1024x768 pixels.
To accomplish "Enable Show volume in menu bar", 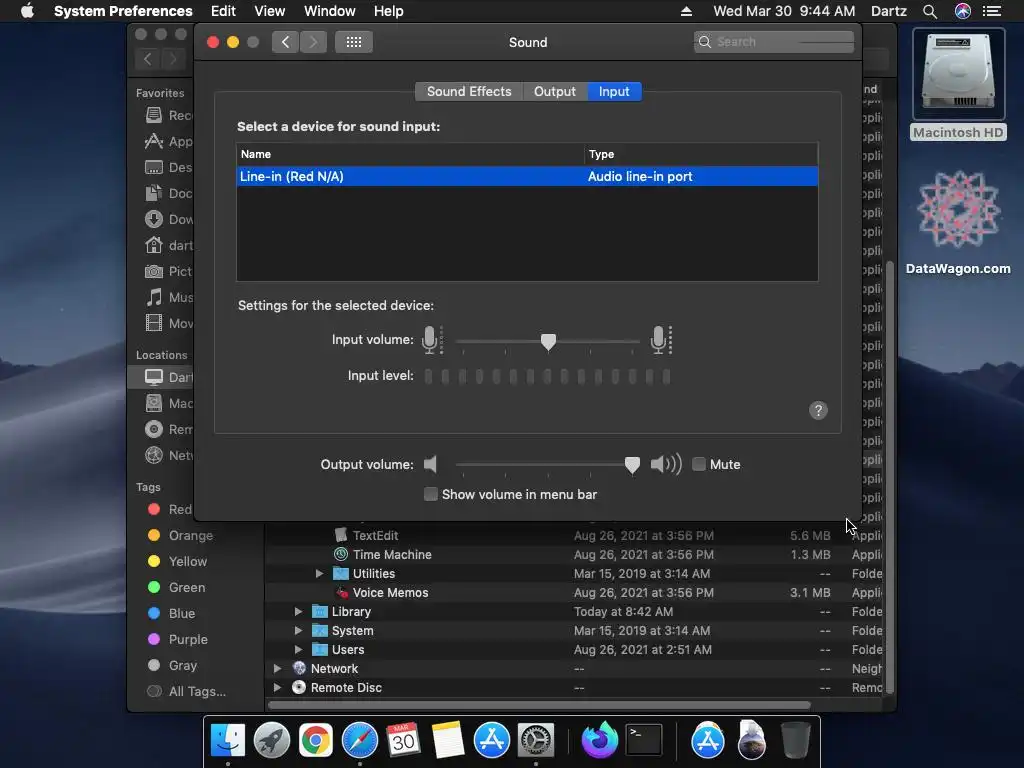I will coord(430,494).
